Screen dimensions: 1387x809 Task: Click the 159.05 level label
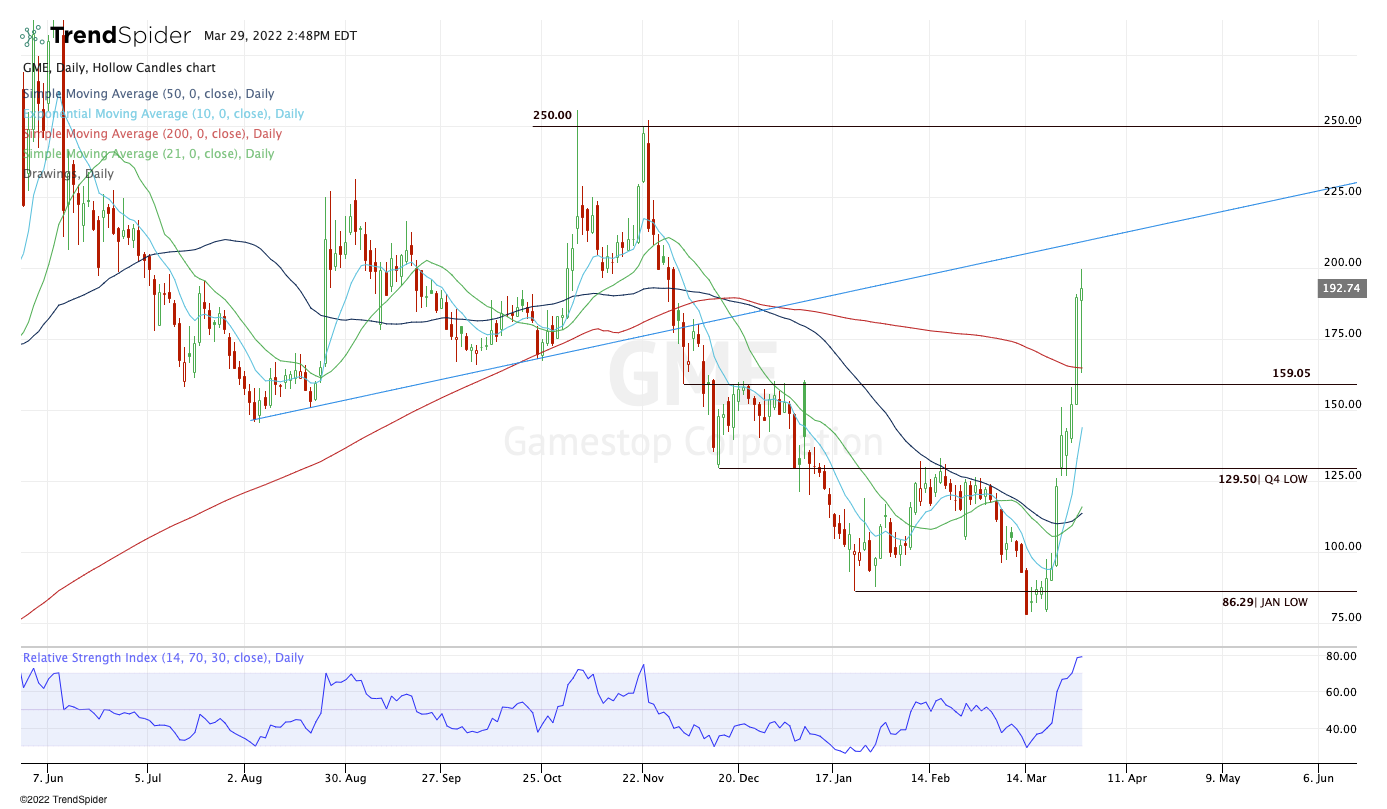[1291, 373]
